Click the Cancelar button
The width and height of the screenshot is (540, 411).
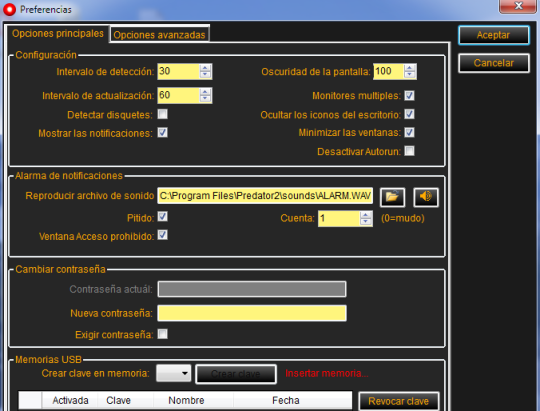tap(494, 63)
